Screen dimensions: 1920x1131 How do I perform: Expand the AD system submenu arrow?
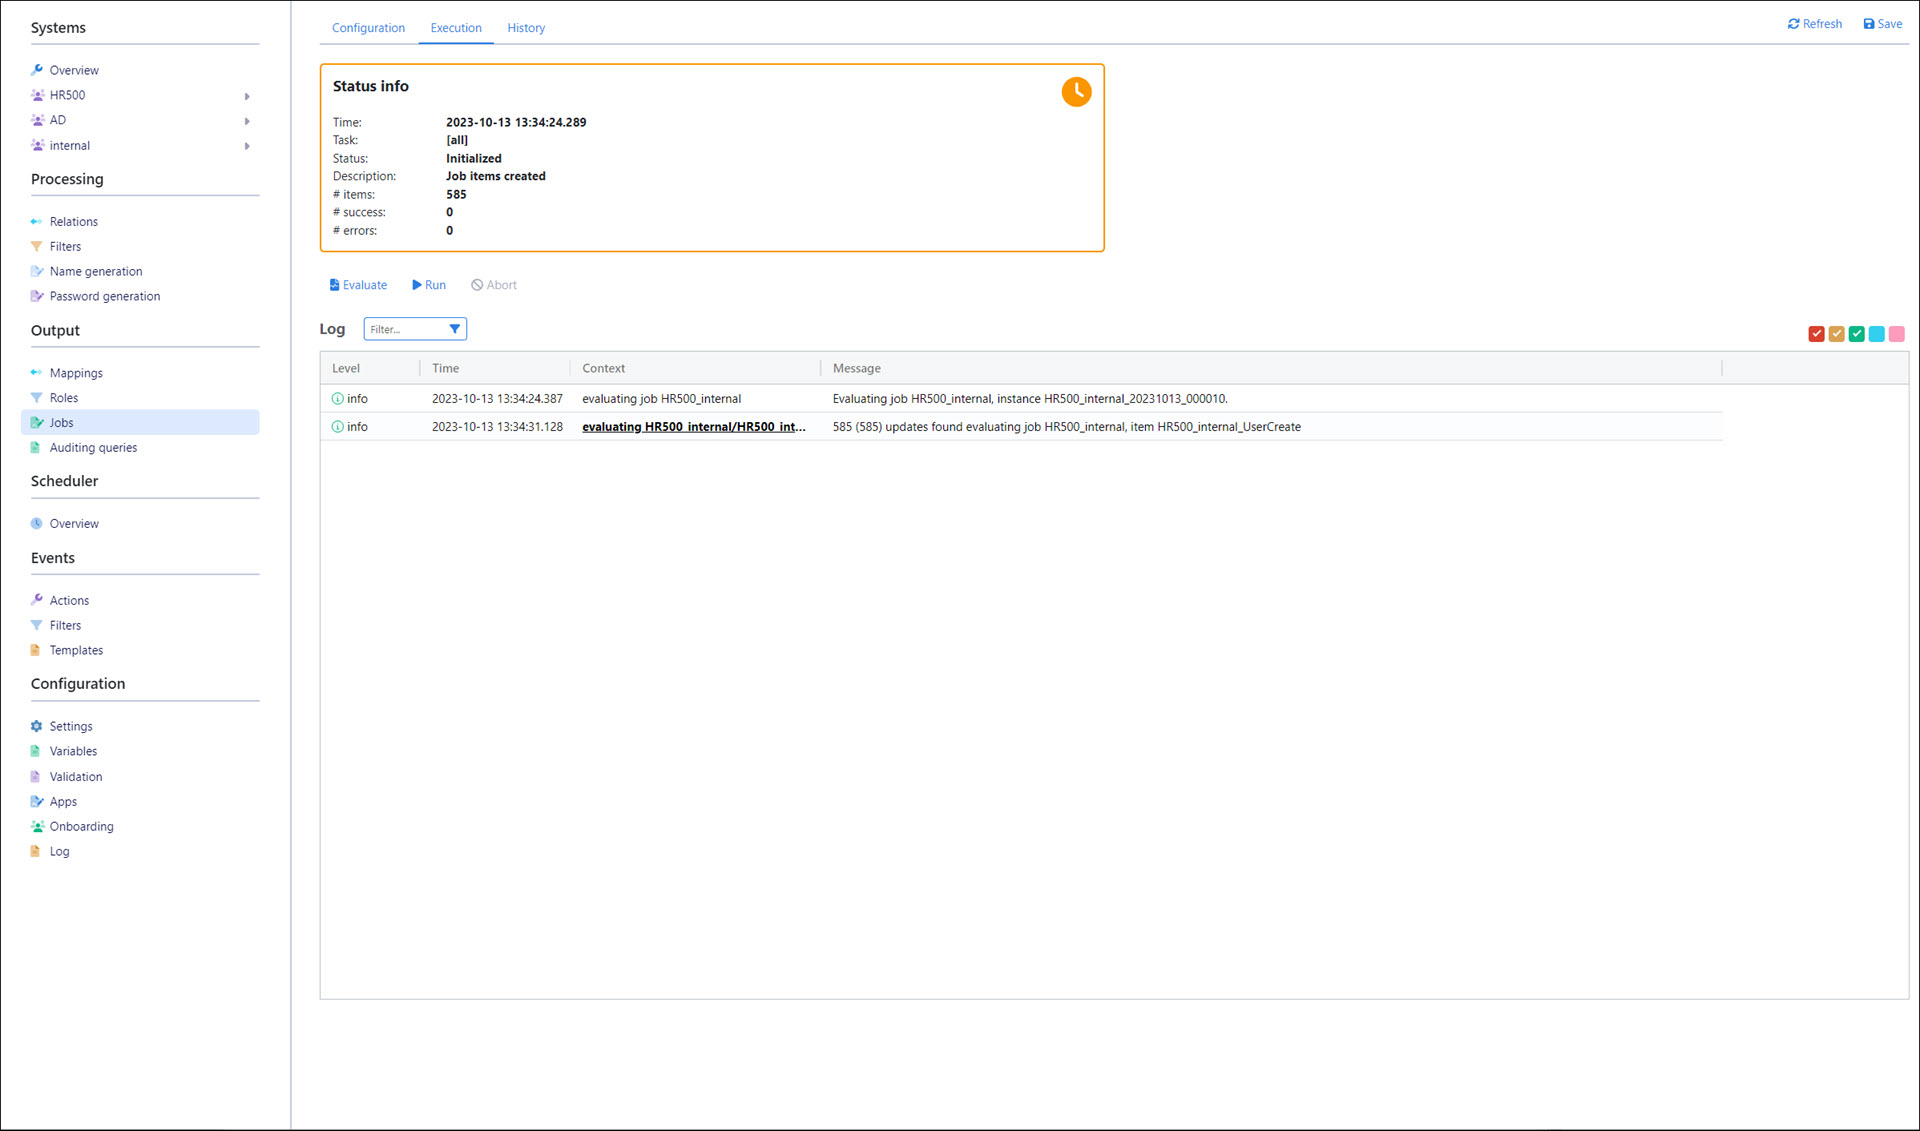coord(247,121)
